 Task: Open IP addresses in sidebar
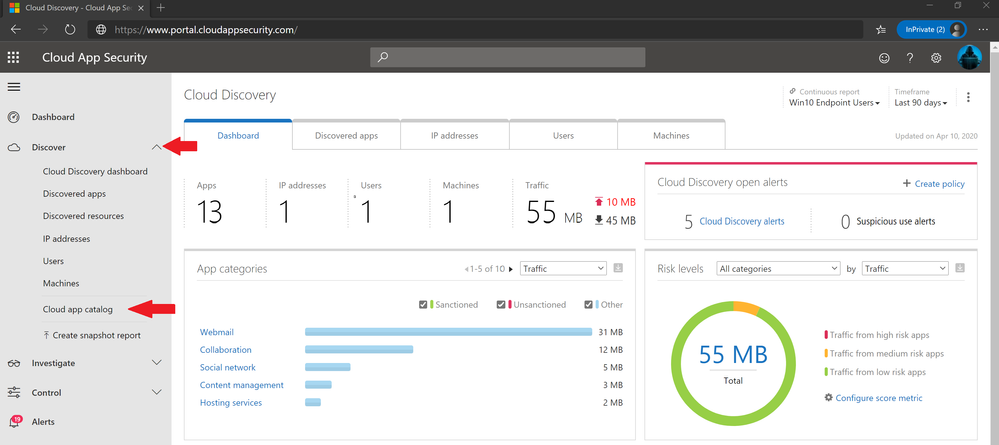pyautogui.click(x=66, y=239)
